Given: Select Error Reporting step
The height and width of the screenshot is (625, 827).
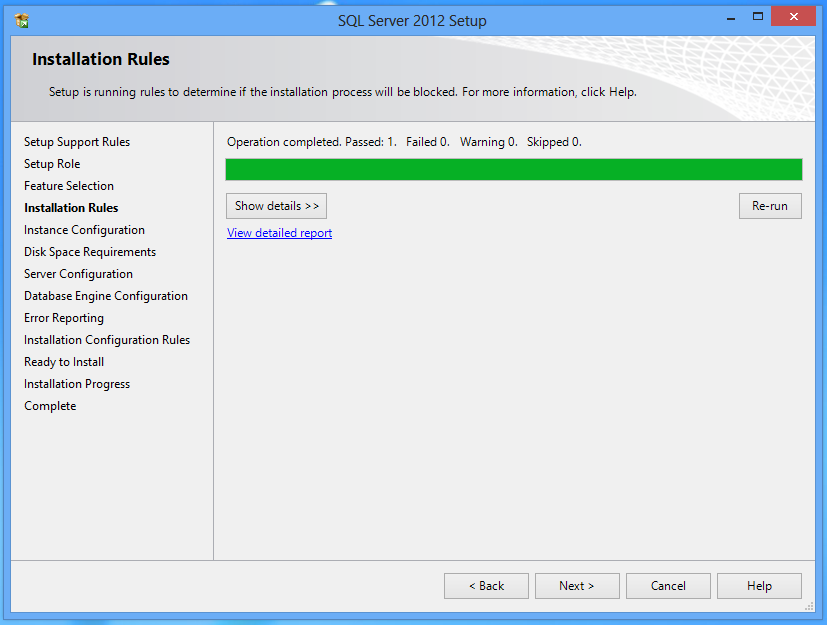Looking at the screenshot, I should coord(64,318).
